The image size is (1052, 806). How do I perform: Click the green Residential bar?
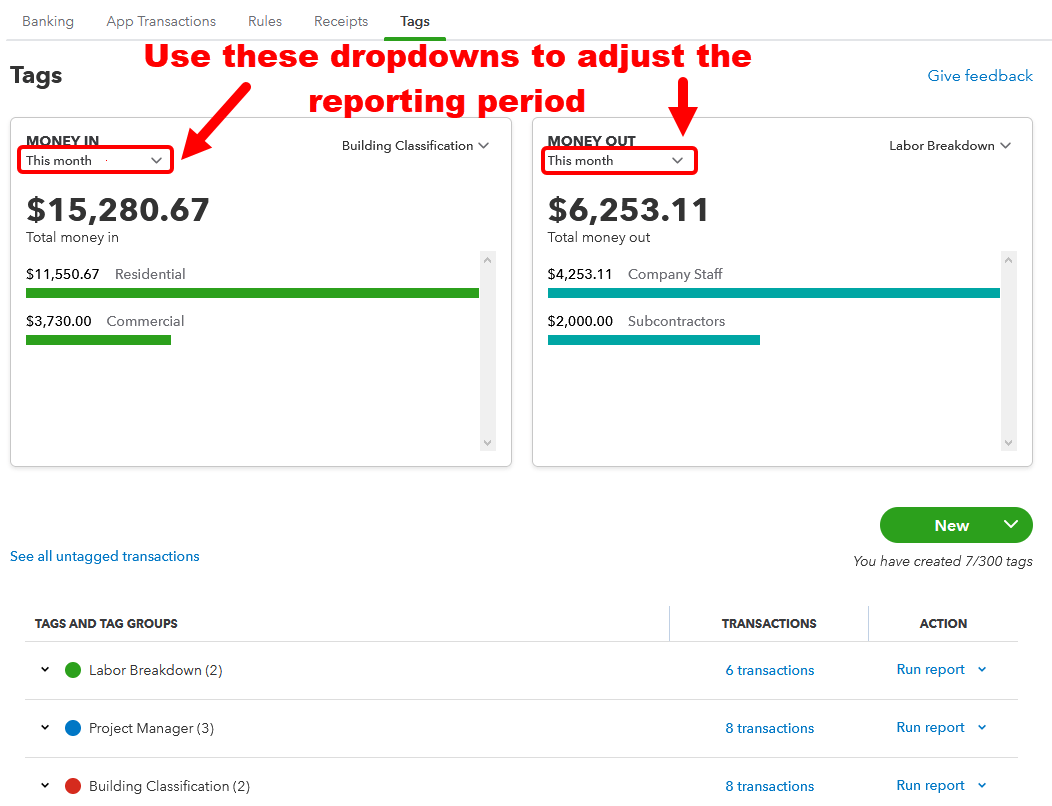coord(252,293)
